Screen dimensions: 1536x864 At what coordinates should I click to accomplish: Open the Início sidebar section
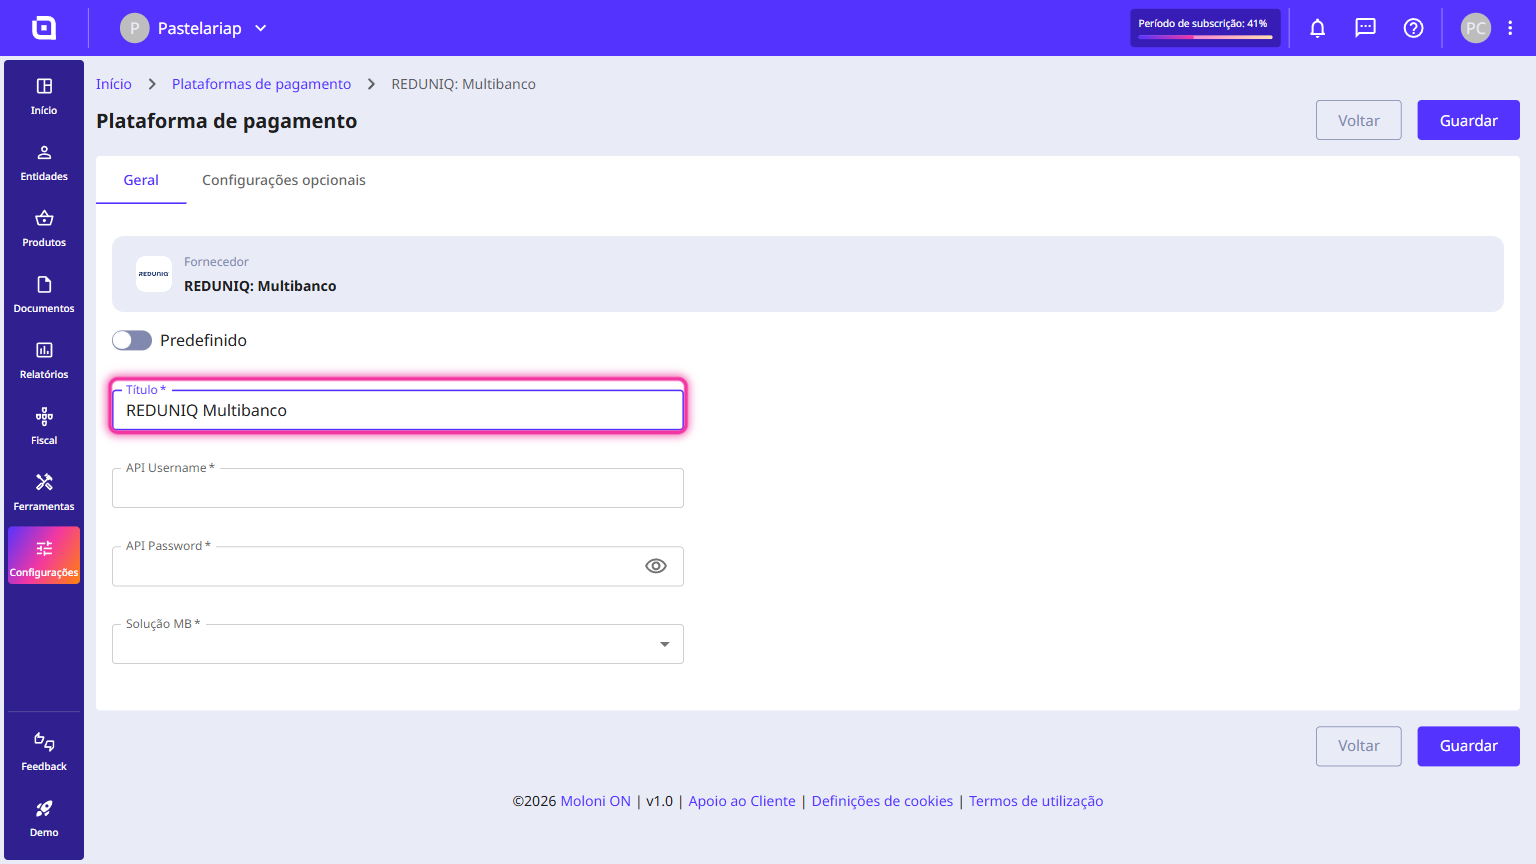pos(44,96)
